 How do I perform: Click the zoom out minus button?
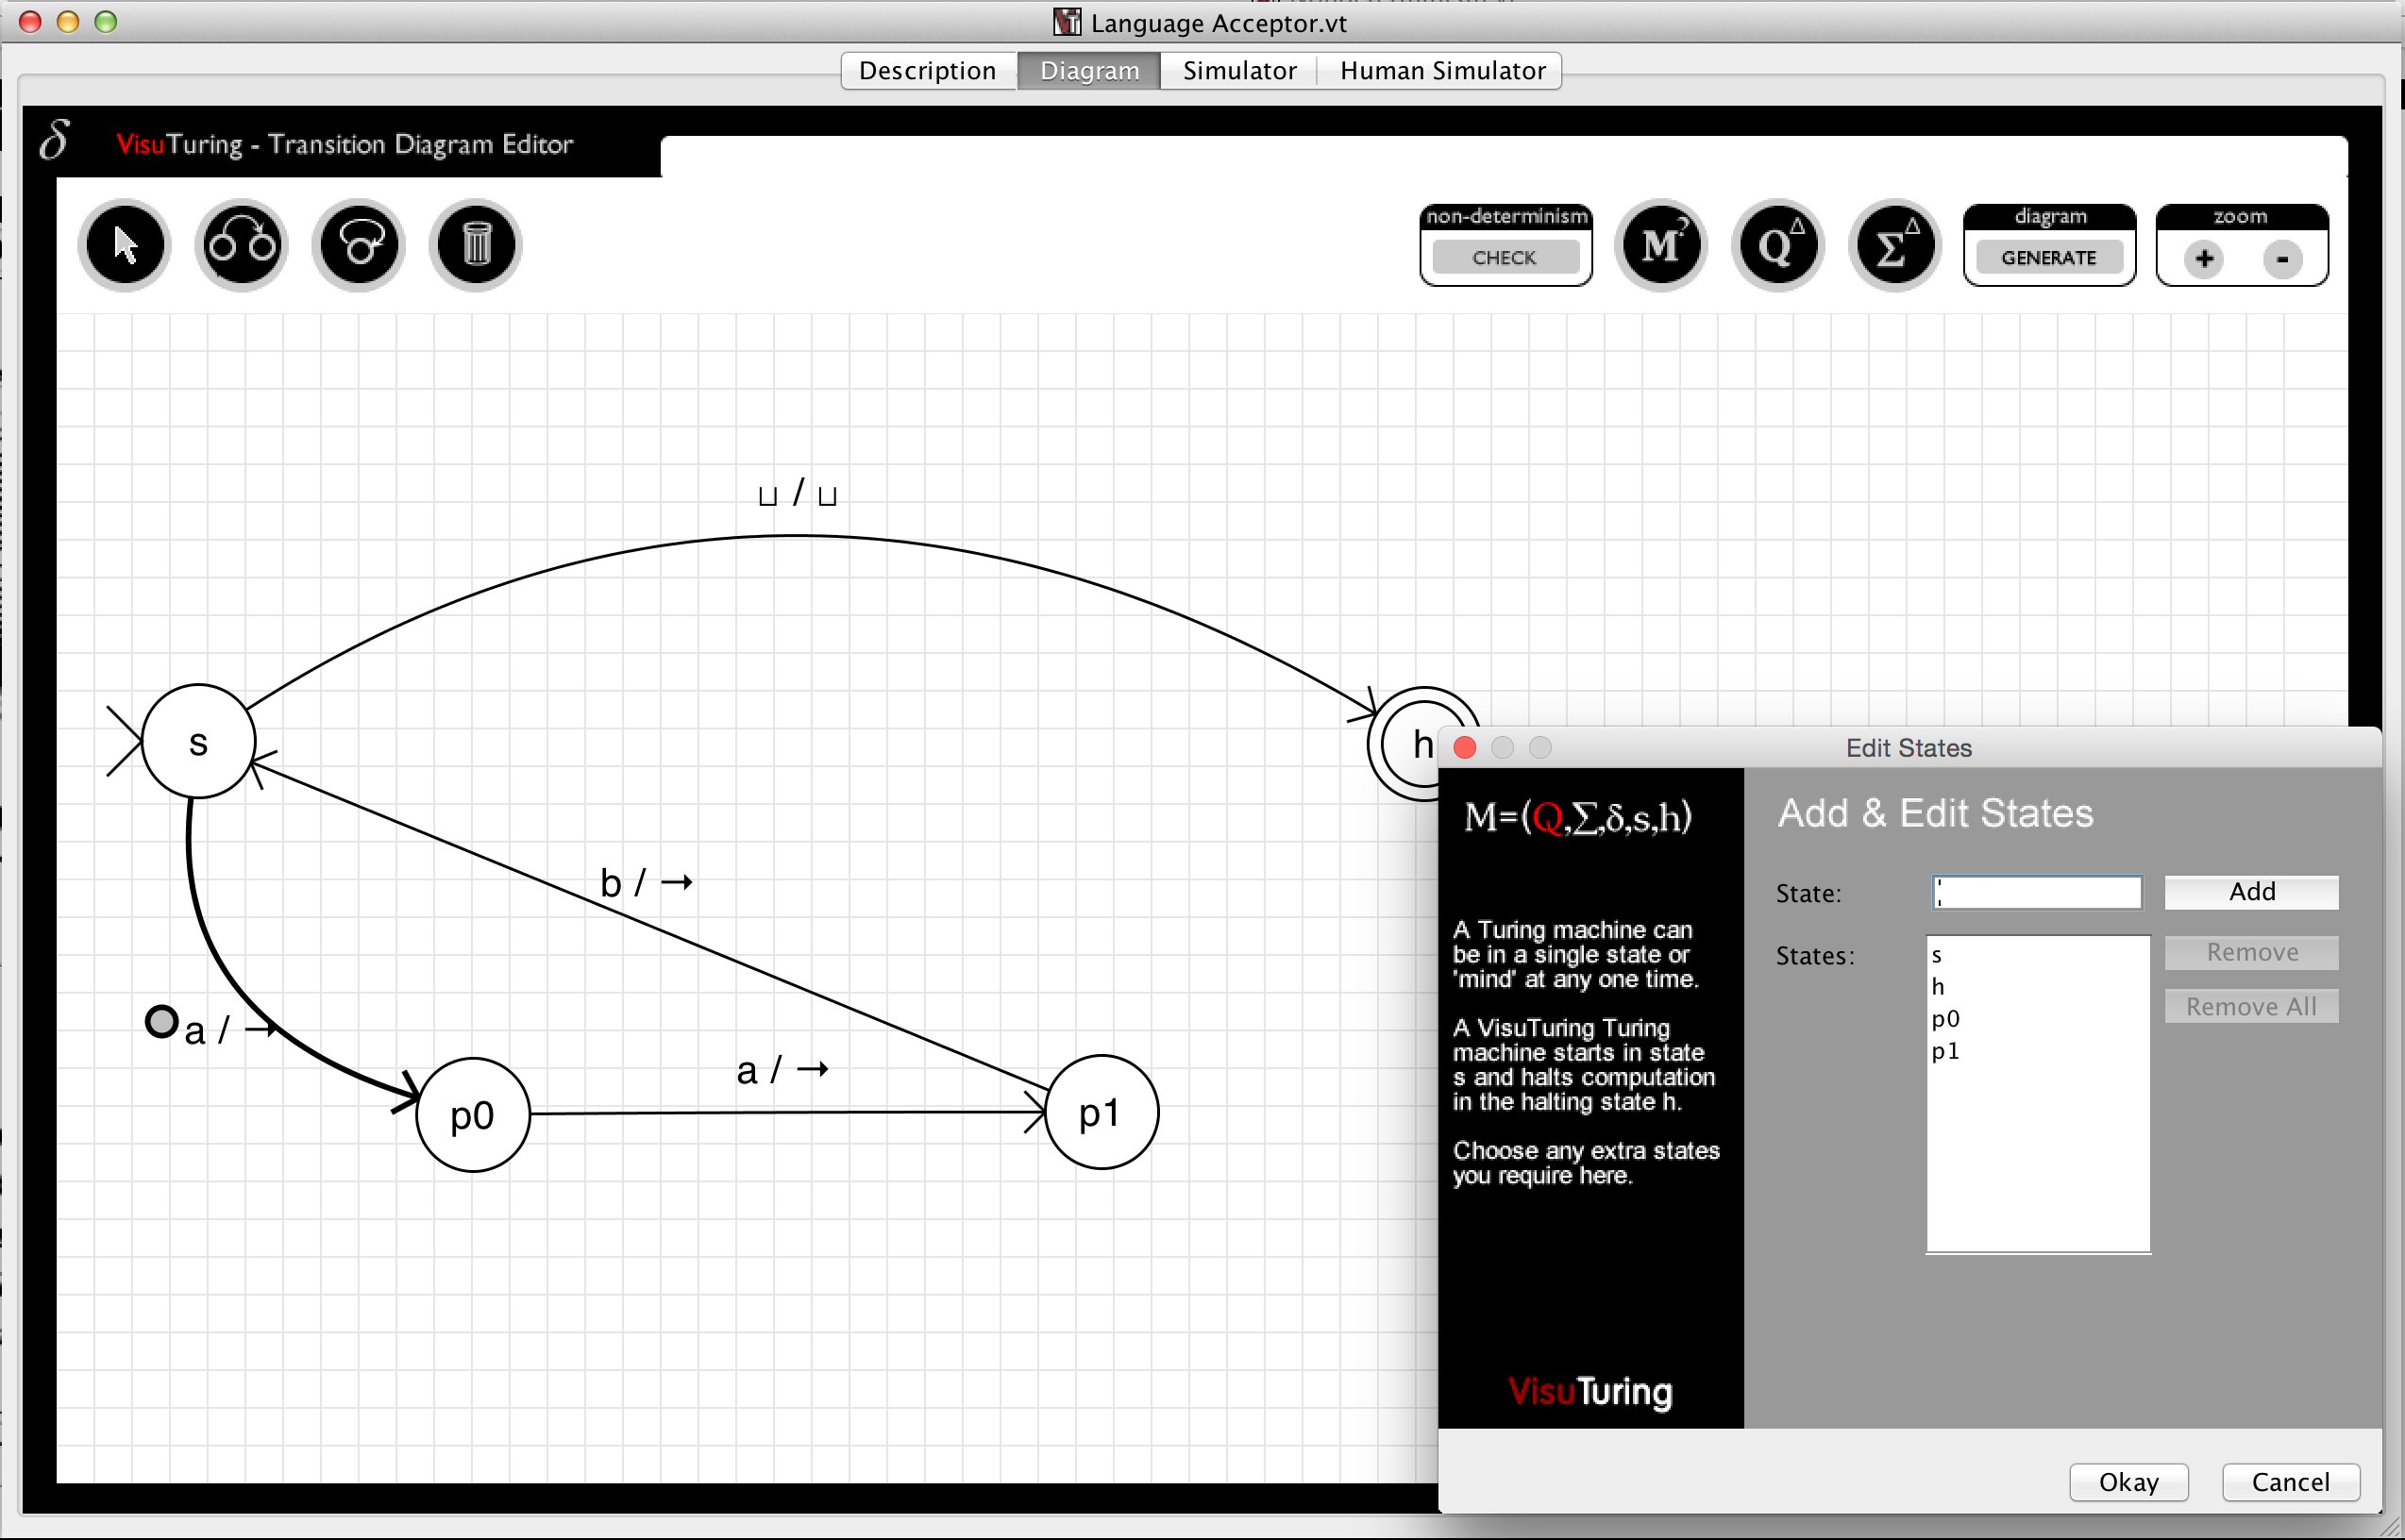[2283, 259]
